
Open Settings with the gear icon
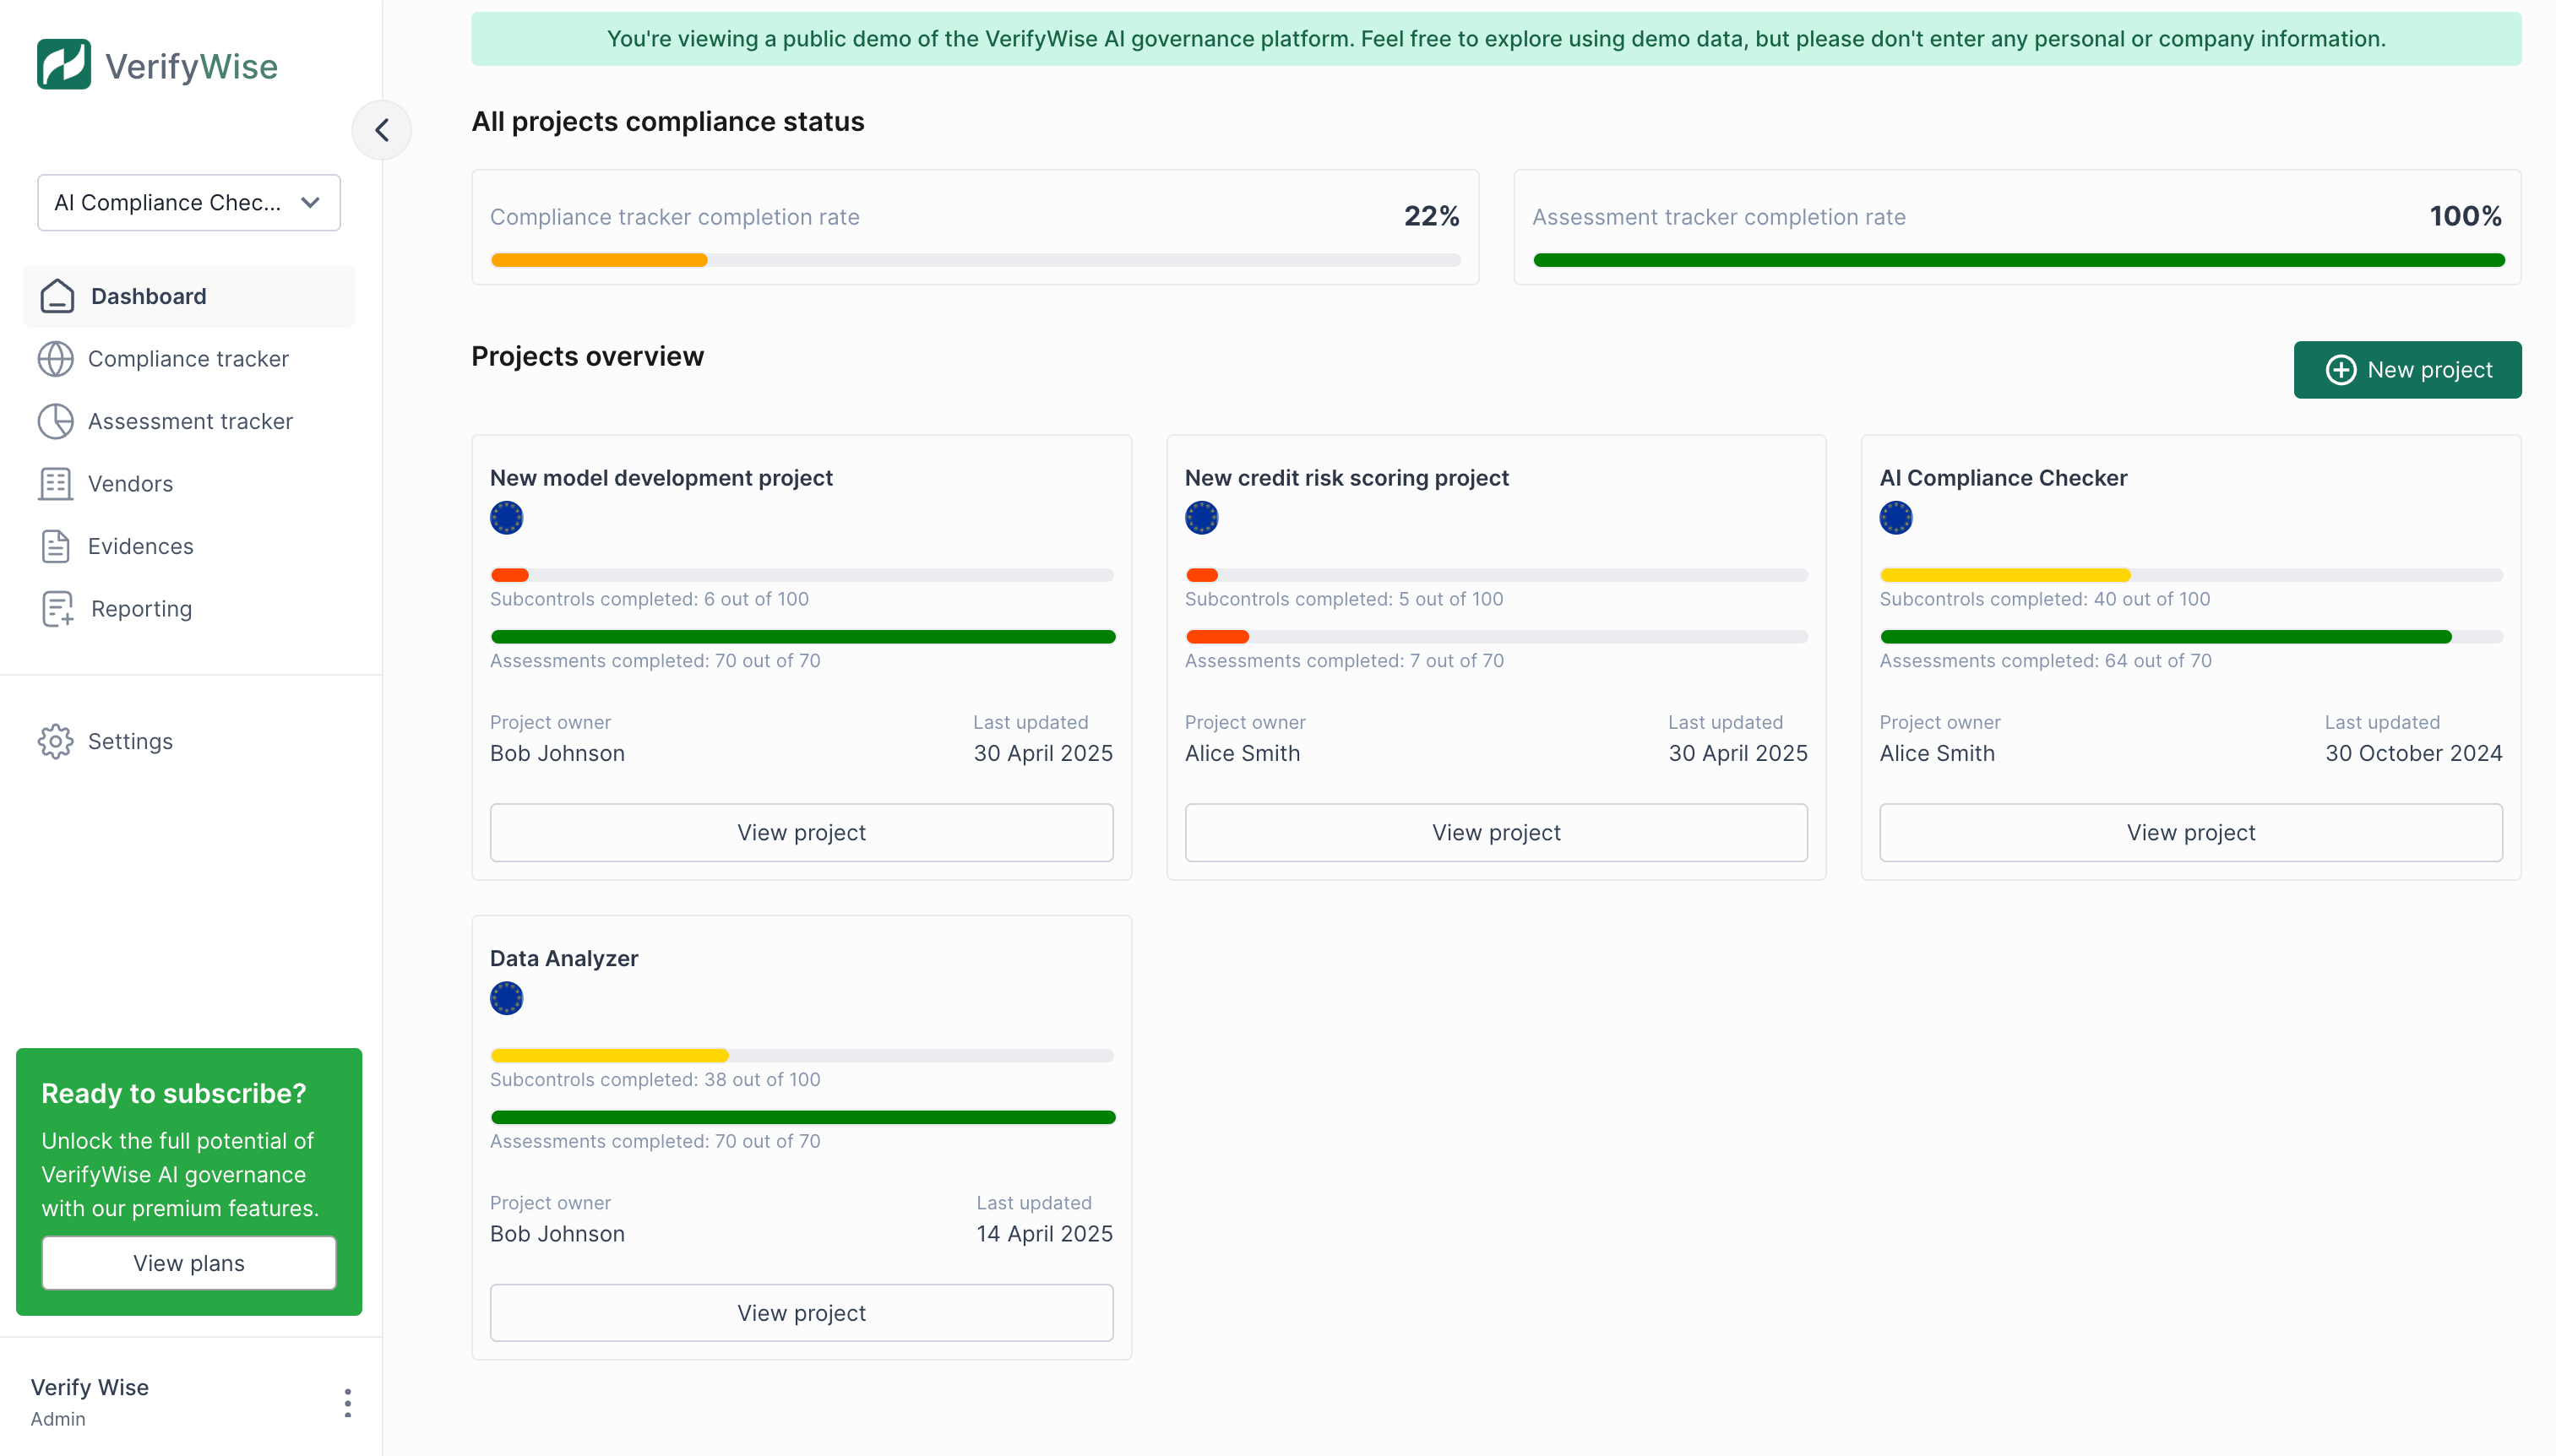[57, 741]
